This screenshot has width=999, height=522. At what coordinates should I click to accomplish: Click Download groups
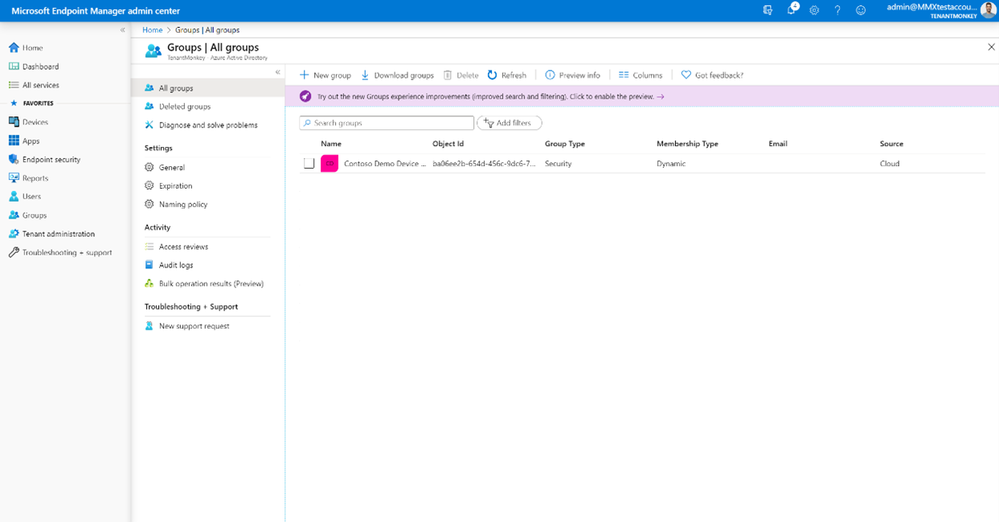click(398, 75)
